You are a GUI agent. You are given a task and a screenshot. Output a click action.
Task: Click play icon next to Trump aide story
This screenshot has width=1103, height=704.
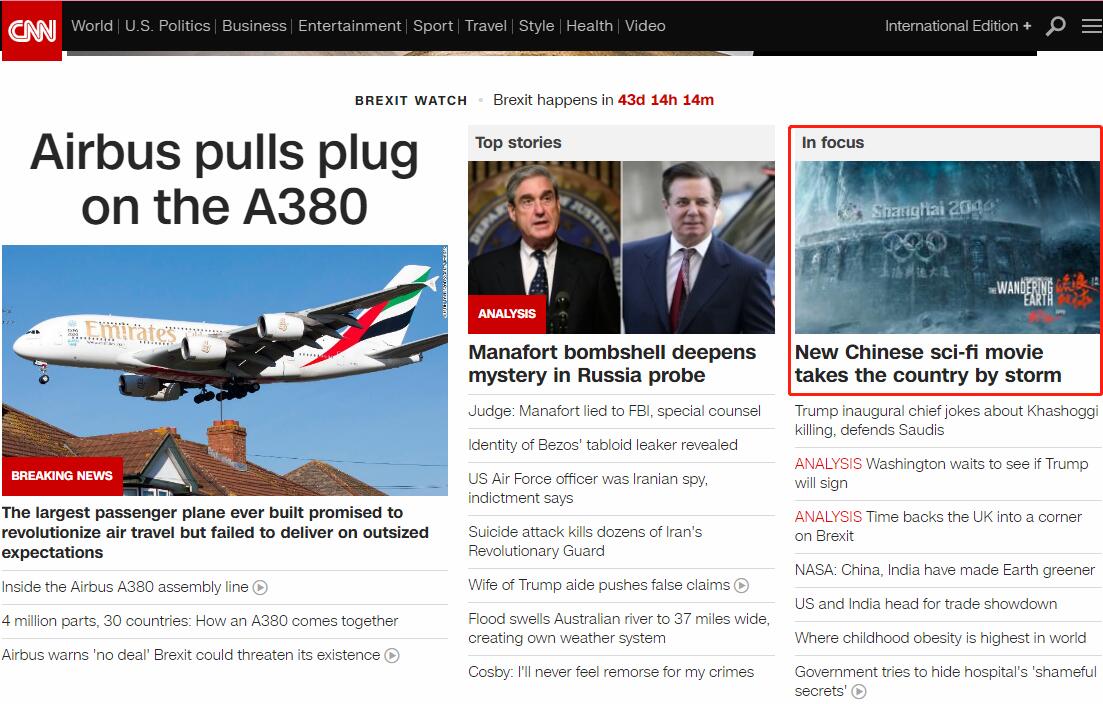(x=741, y=585)
